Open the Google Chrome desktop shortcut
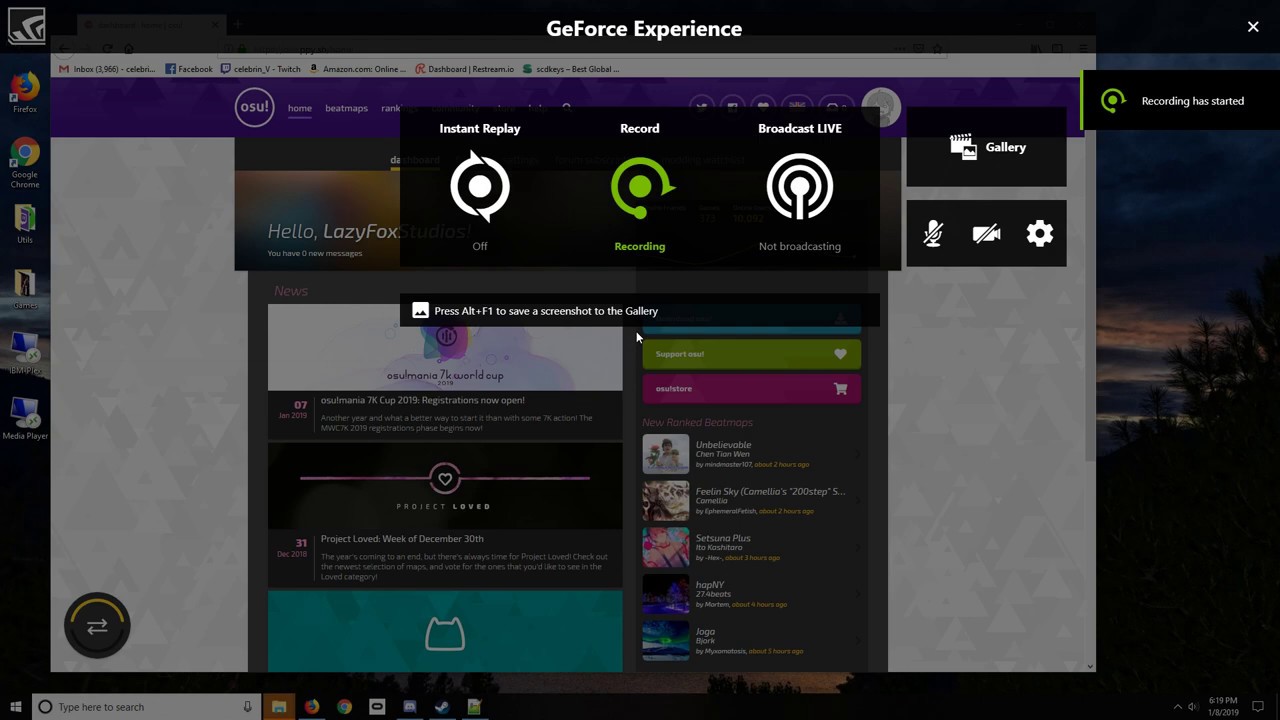 pos(25,163)
